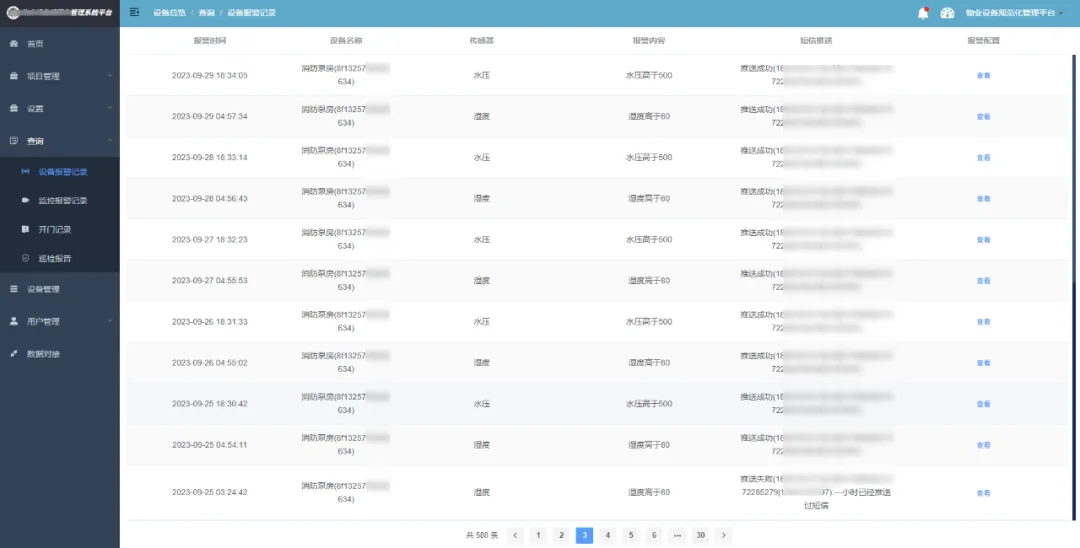The width and height of the screenshot is (1080, 548).
Task: Jump ahead with the pagination ellipsis
Action: pos(677,535)
